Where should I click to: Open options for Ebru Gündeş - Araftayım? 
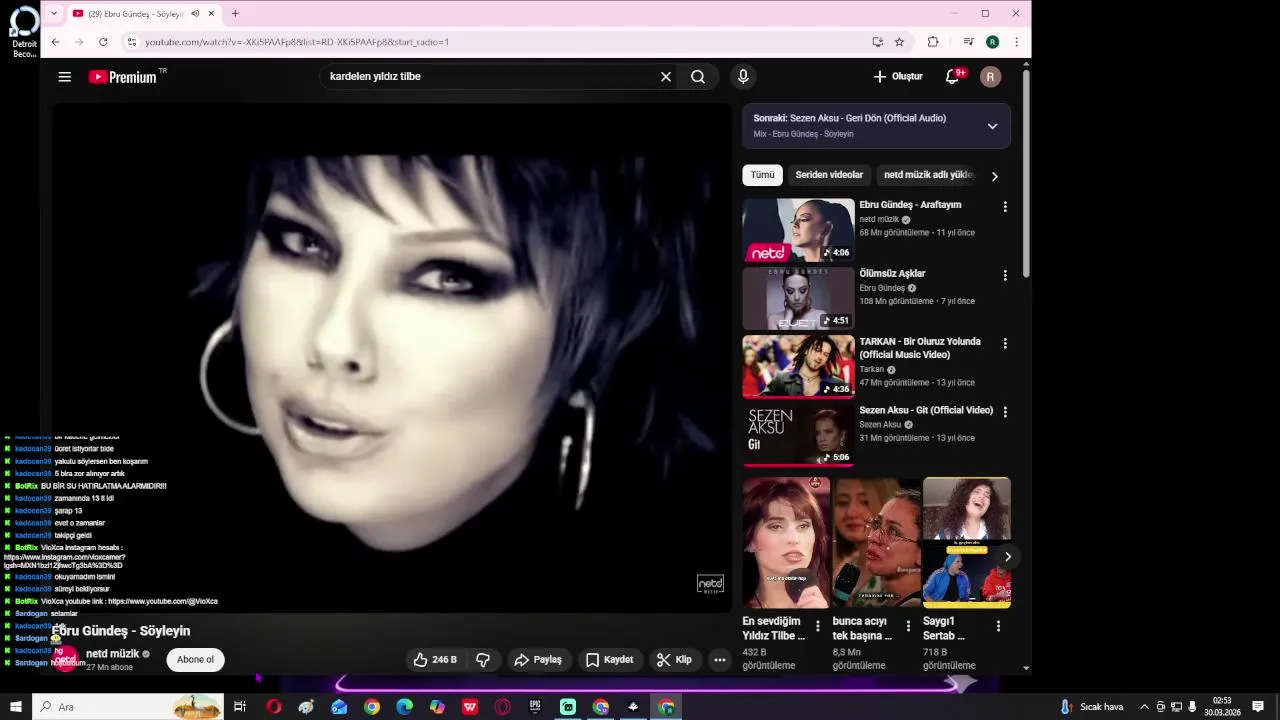(x=1005, y=206)
